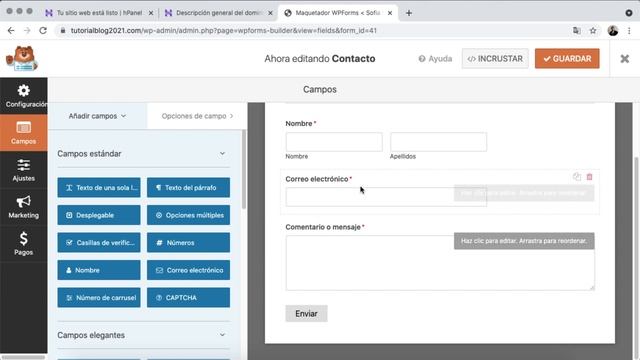Add an Opciones múltiples field
This screenshot has width=640, height=360.
188,215
